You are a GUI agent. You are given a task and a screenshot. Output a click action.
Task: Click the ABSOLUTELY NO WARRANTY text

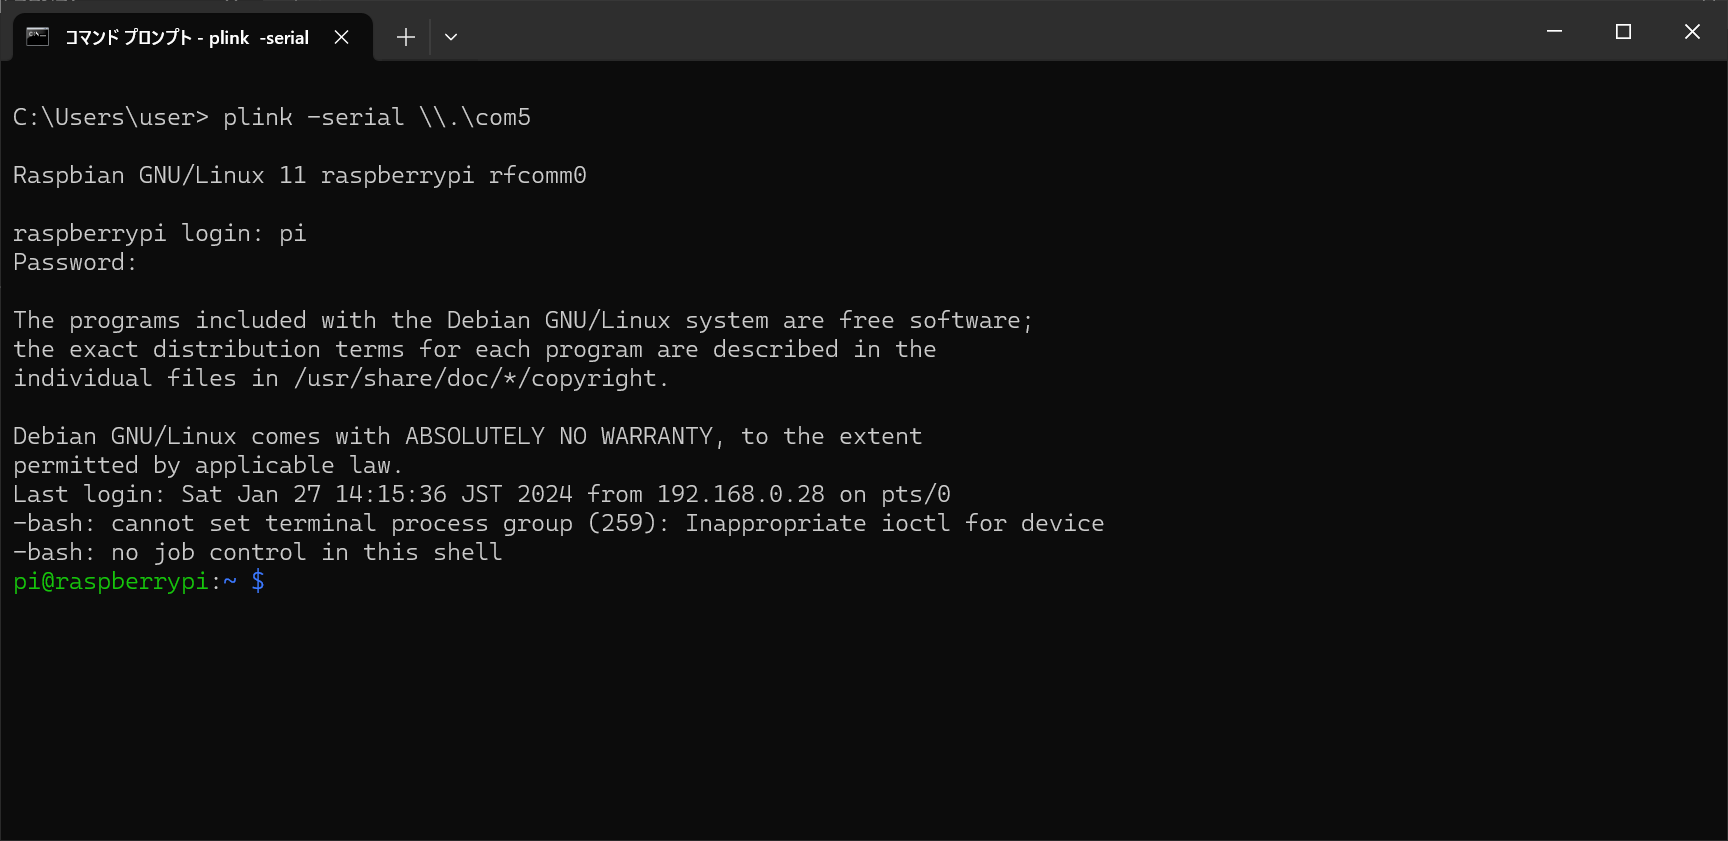(x=559, y=436)
